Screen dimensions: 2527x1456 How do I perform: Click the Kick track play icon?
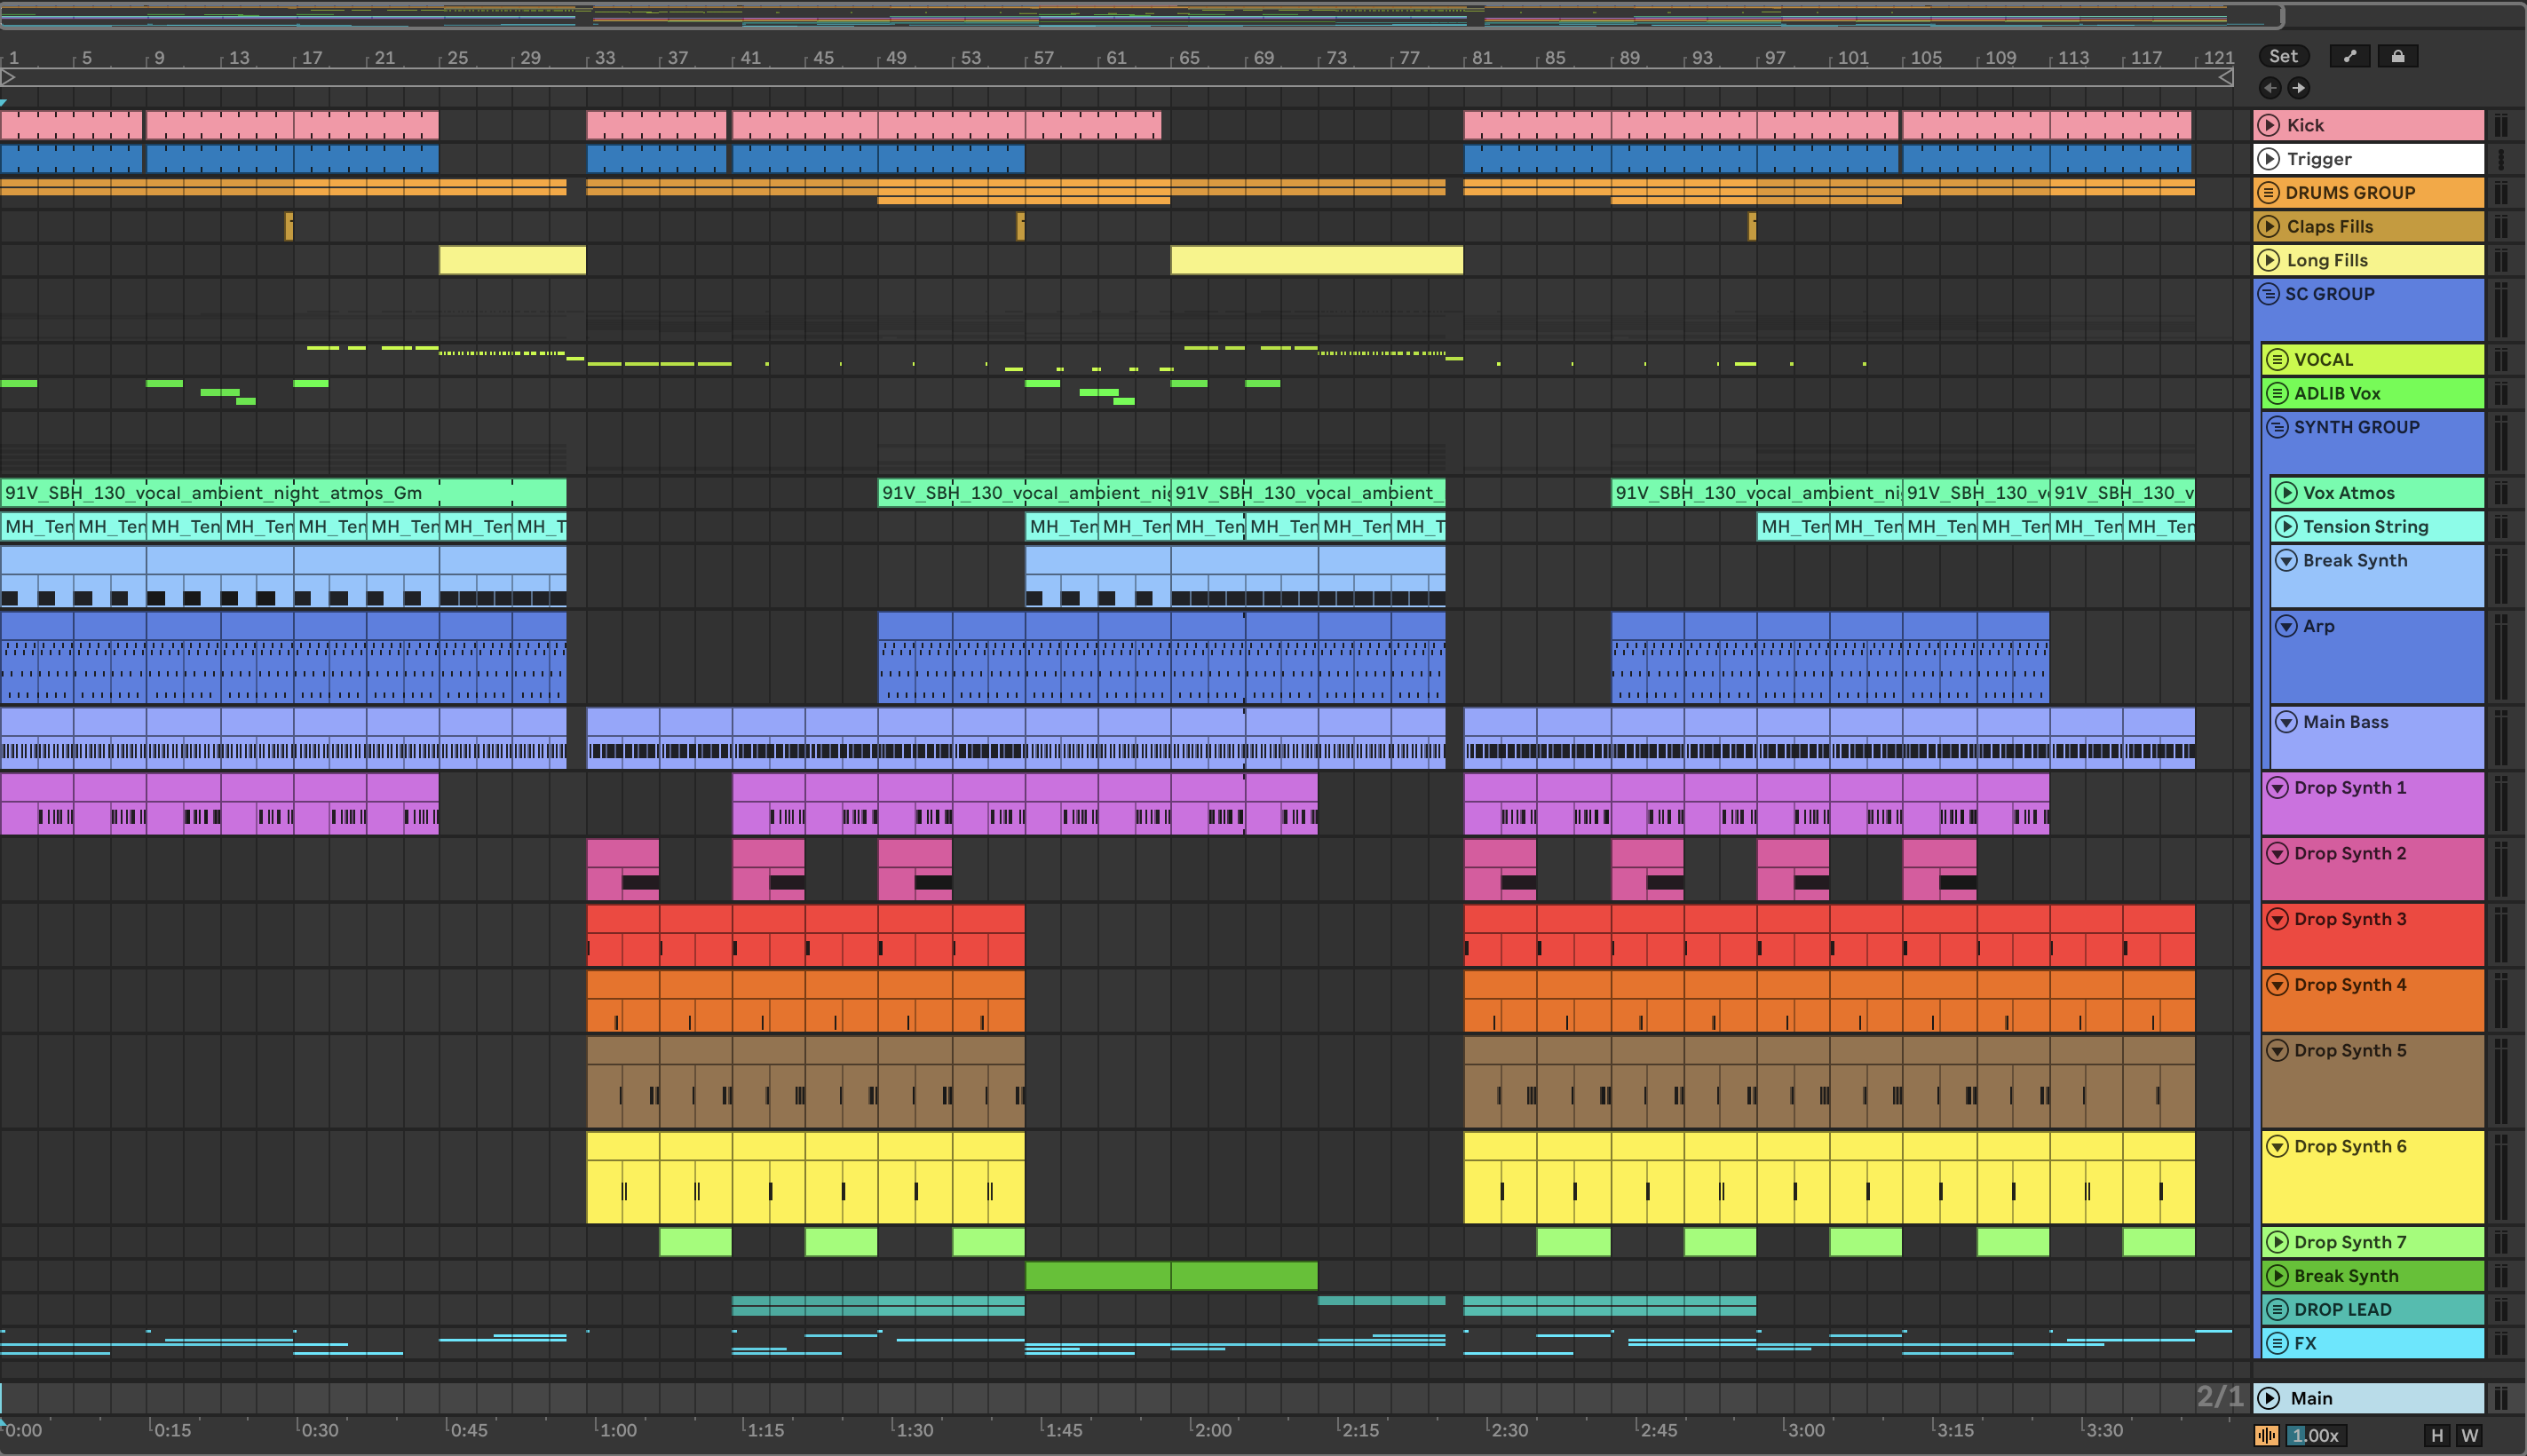(2269, 125)
